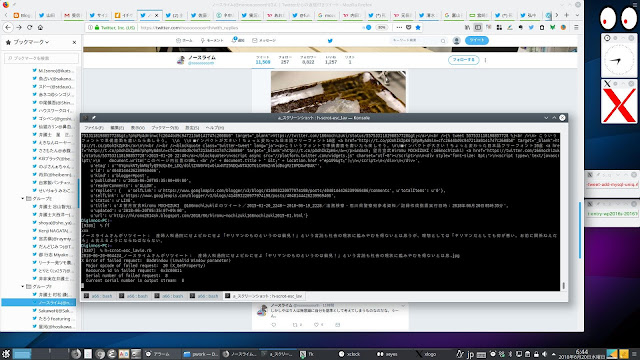Screen dimensions: 640x360
Task: Click the clipboard extension icon in Firefox toolbar
Action: point(542,27)
